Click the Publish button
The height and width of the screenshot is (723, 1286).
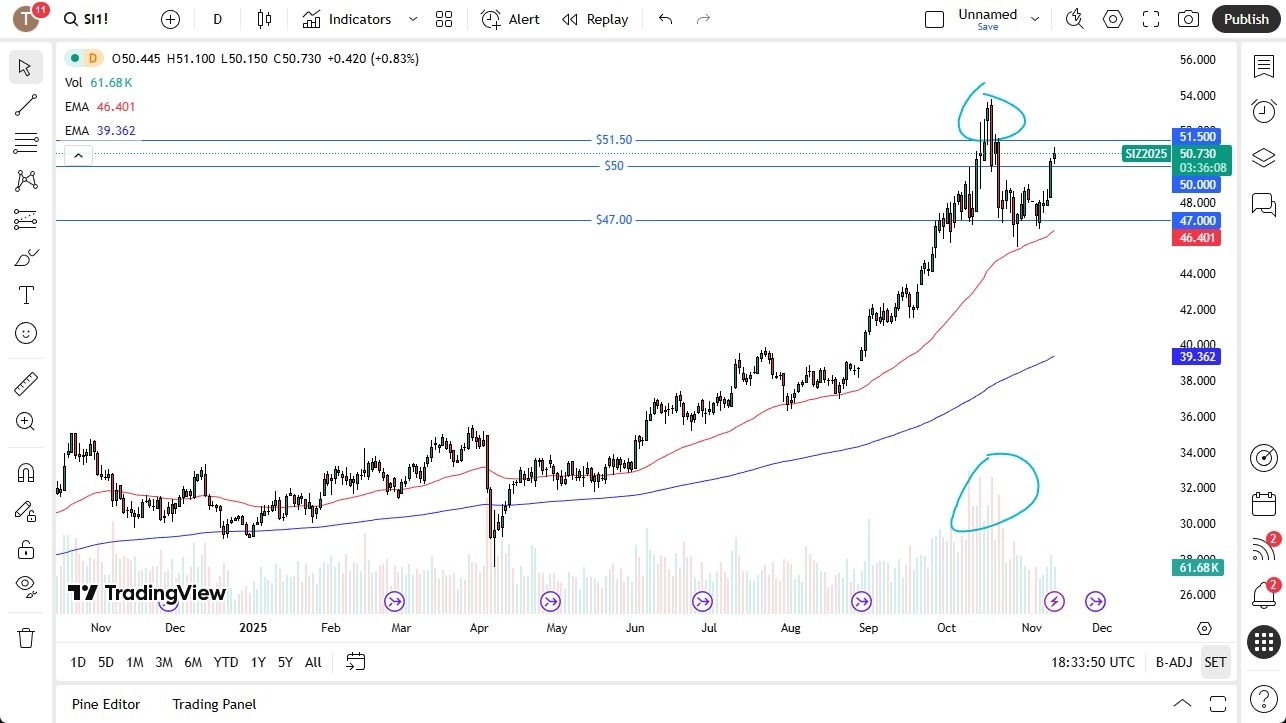(1245, 18)
